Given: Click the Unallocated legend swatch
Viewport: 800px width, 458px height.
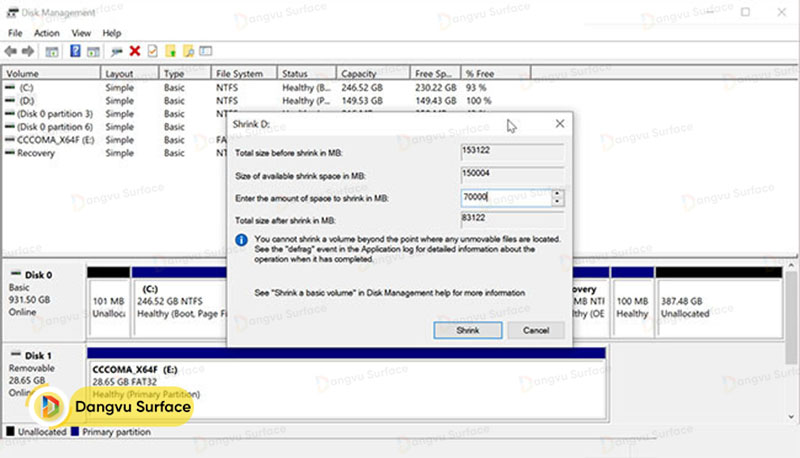Looking at the screenshot, I should [x=10, y=431].
